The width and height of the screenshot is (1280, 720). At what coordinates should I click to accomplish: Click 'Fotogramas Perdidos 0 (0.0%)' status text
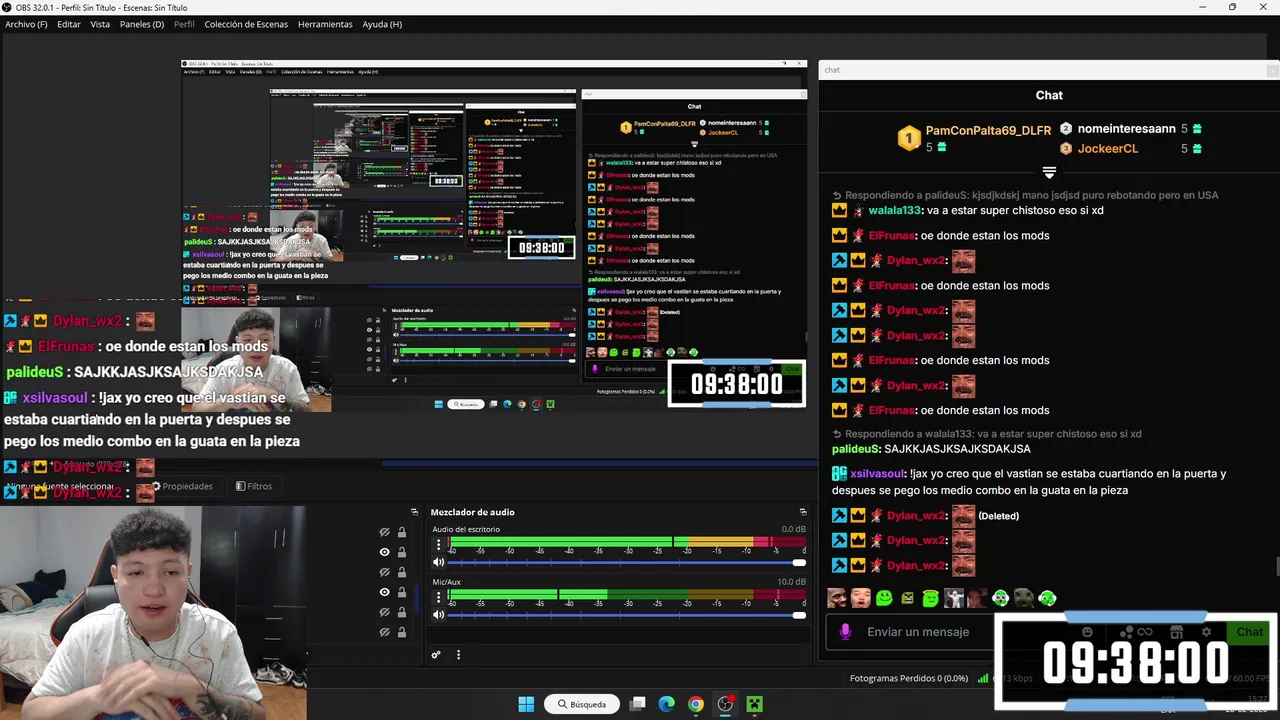click(x=909, y=678)
